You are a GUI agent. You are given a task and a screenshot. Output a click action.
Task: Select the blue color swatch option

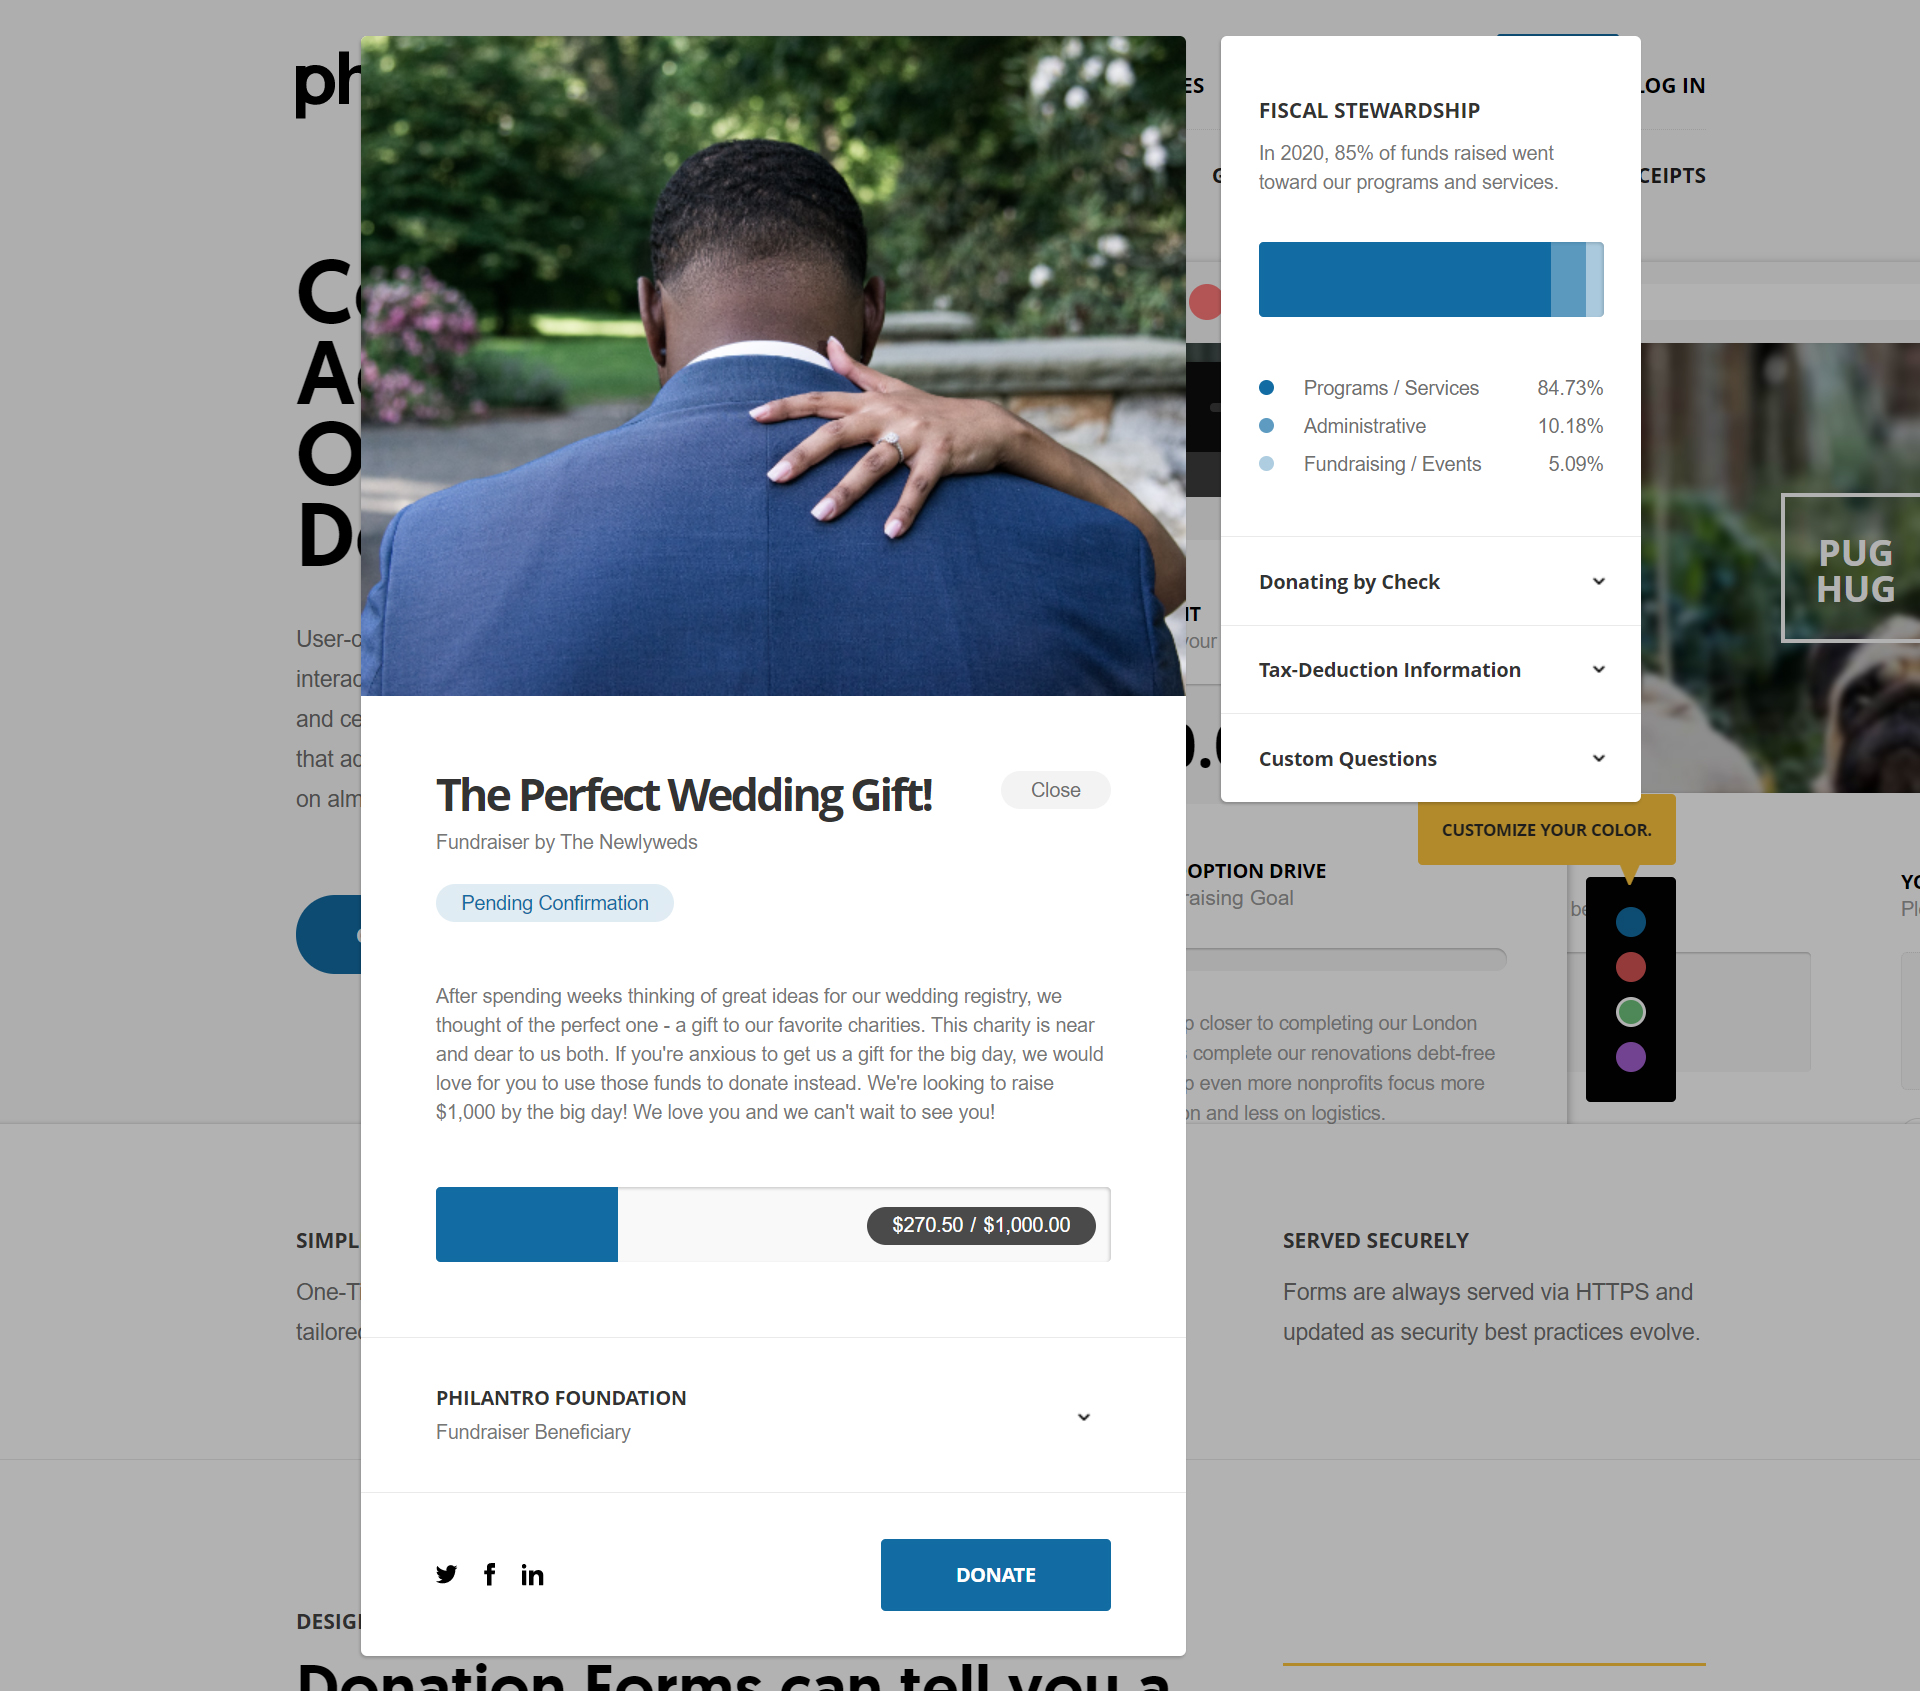point(1633,921)
